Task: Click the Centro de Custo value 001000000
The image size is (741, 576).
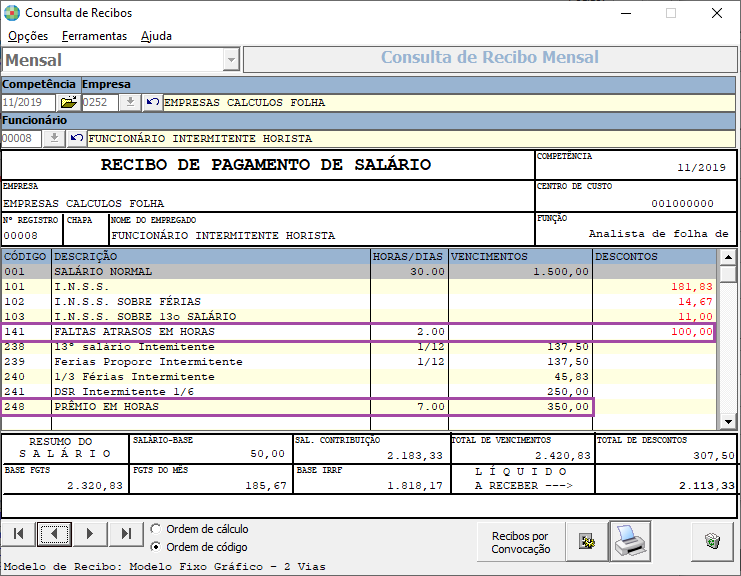Action: (x=682, y=204)
